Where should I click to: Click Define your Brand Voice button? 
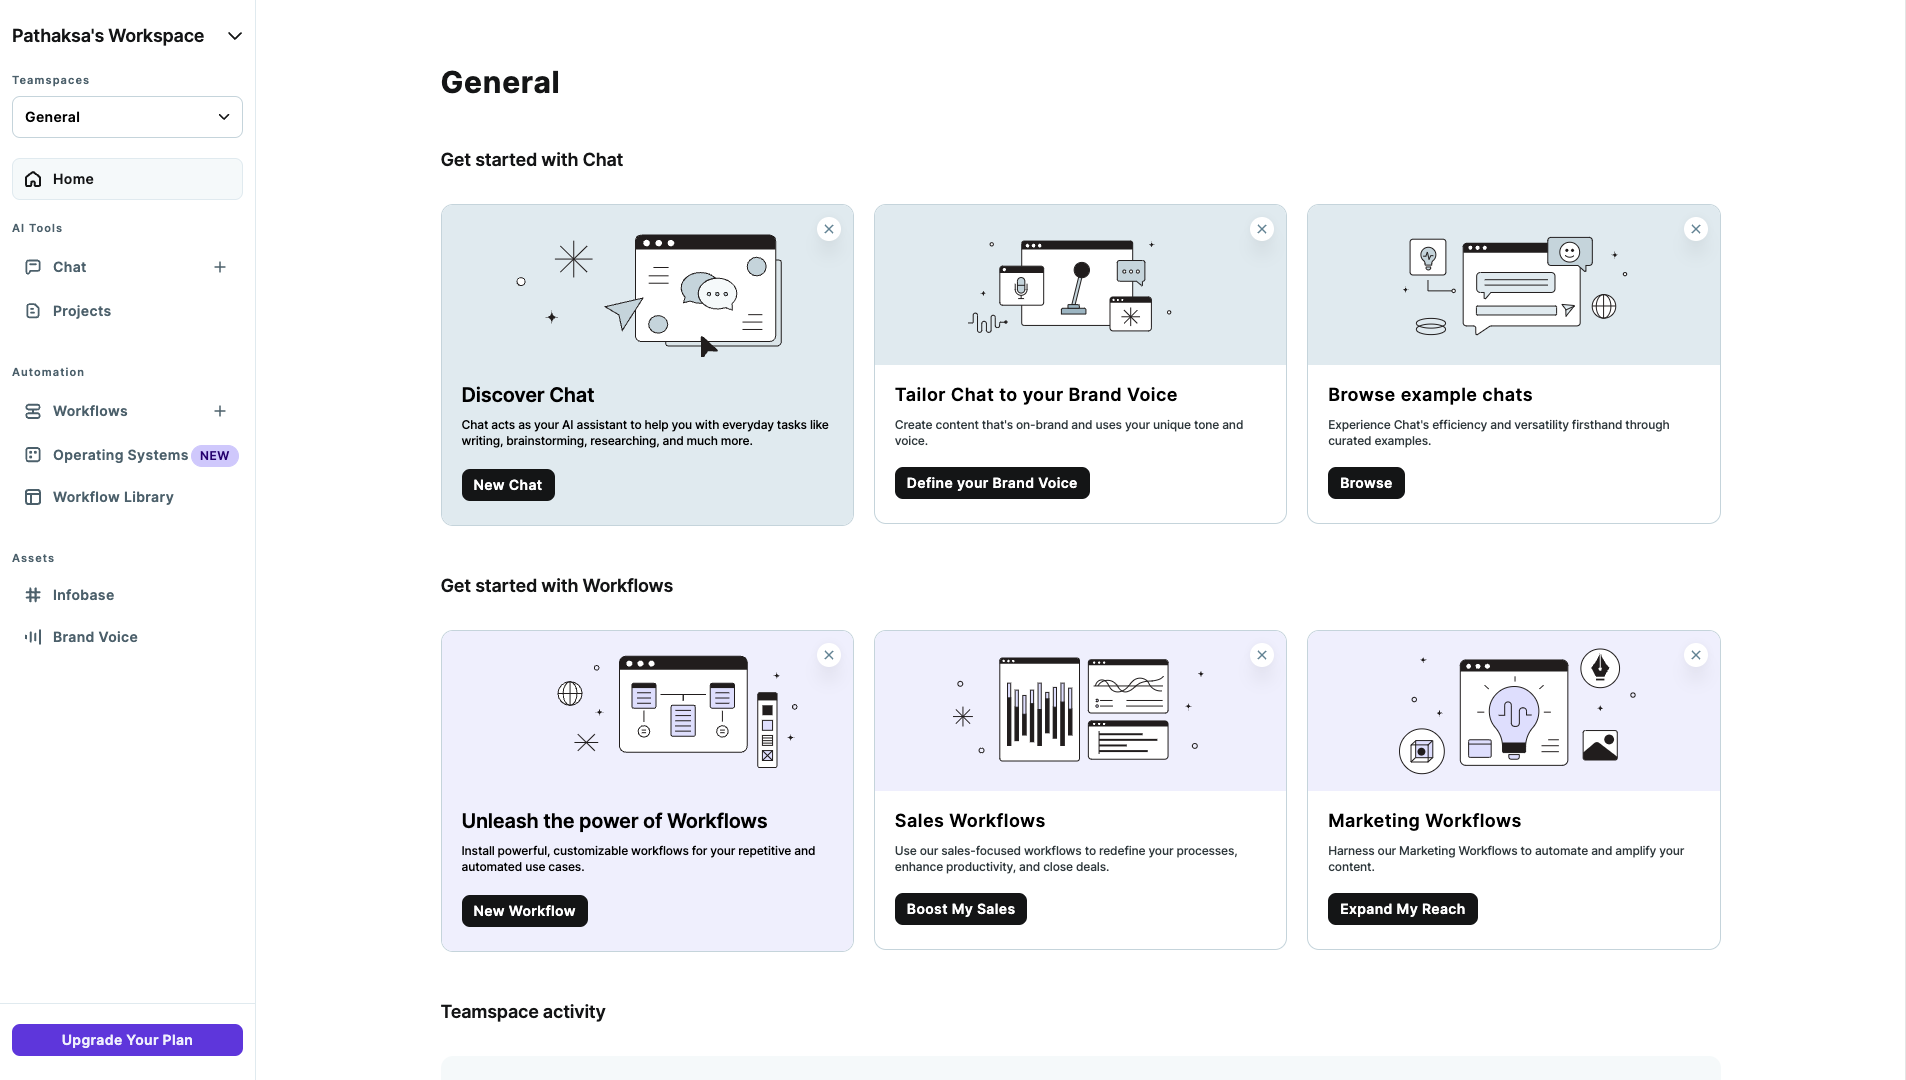(x=991, y=483)
